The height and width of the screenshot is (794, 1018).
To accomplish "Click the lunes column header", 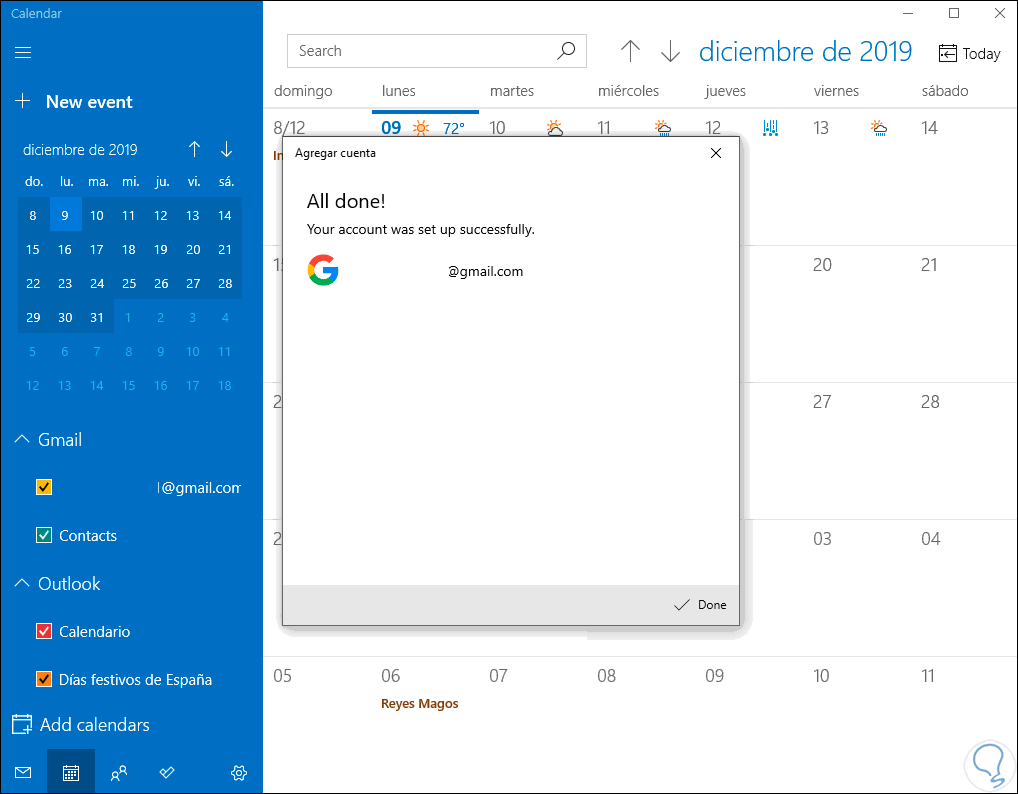I will (399, 91).
